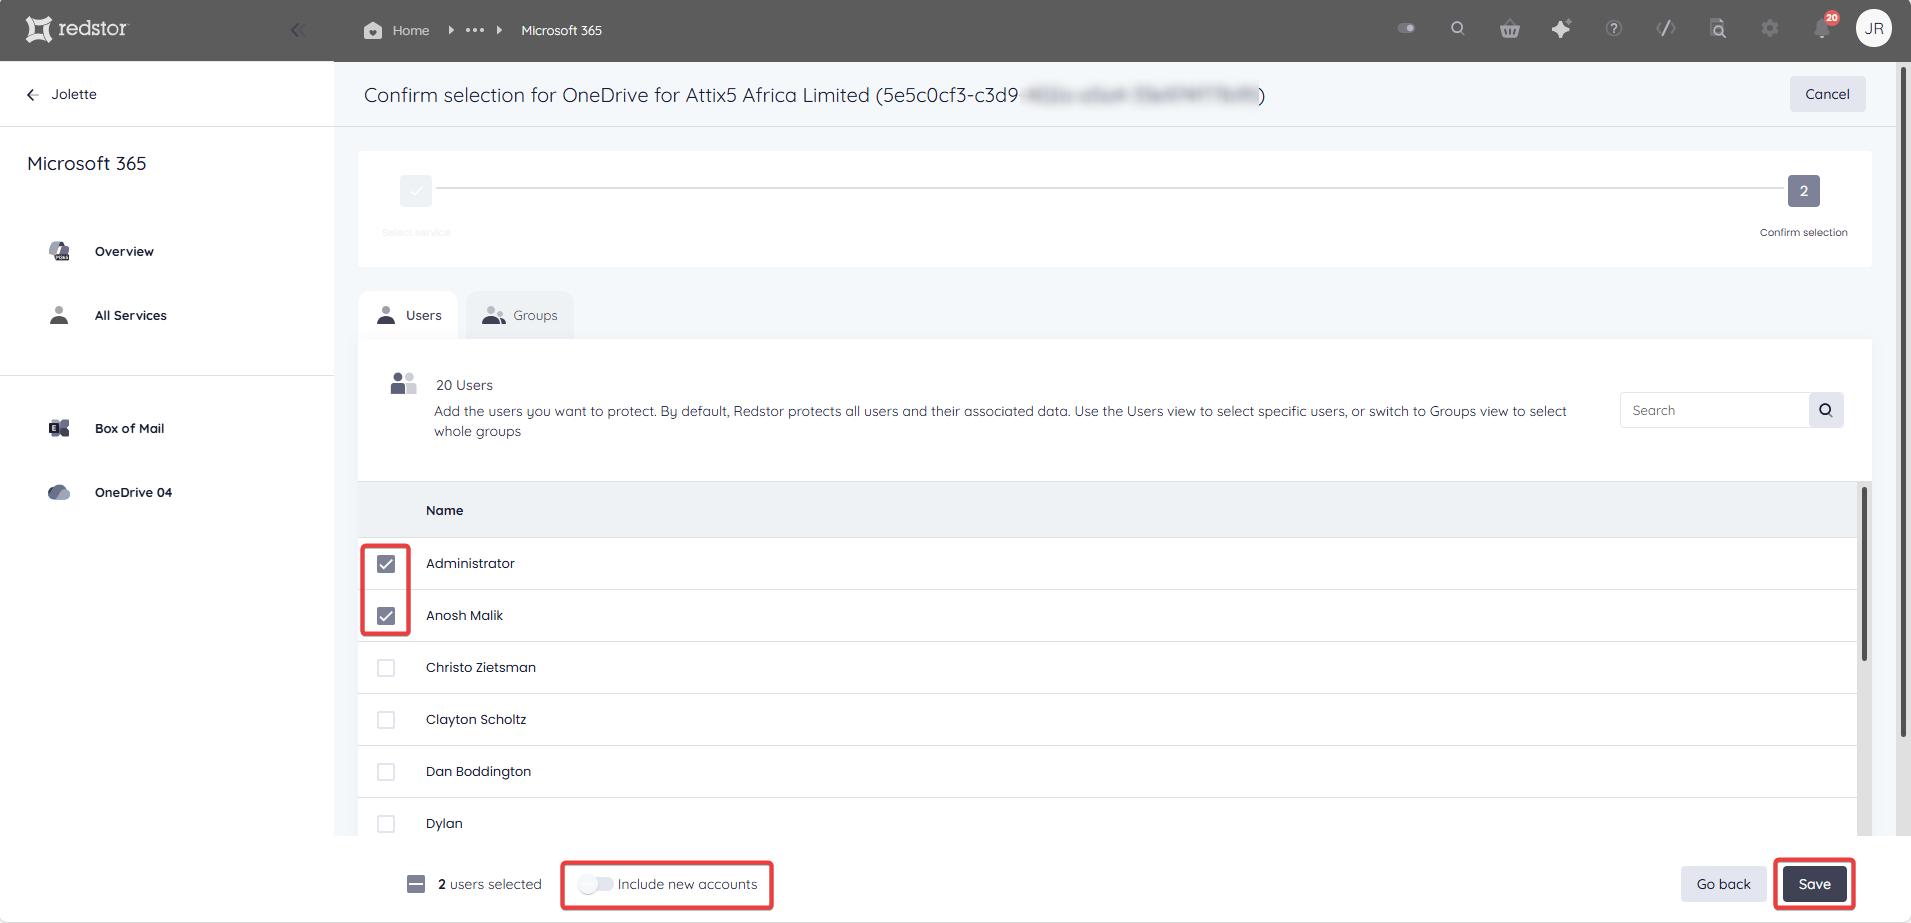1911x923 pixels.
Task: Click the Anosh Malik name text
Action: click(x=464, y=615)
